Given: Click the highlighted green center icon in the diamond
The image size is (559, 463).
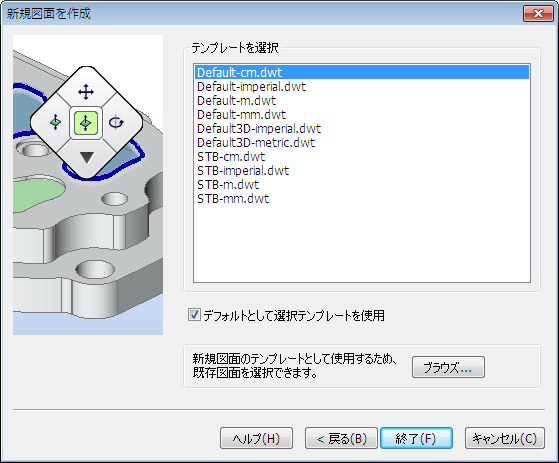Looking at the screenshot, I should tap(86, 123).
